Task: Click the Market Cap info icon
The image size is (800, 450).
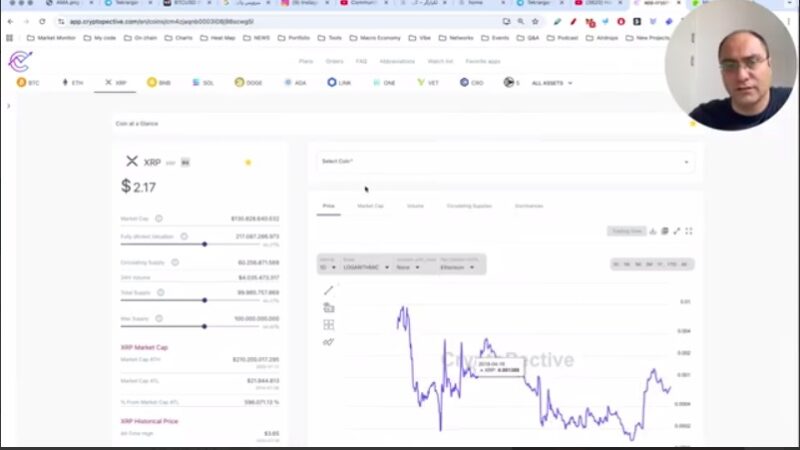Action: [158, 218]
